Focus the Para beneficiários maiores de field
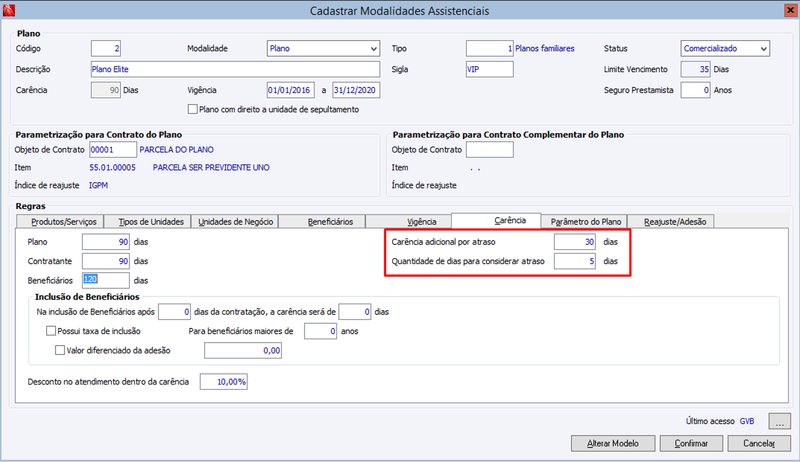This screenshot has width=800, height=462. click(x=320, y=331)
